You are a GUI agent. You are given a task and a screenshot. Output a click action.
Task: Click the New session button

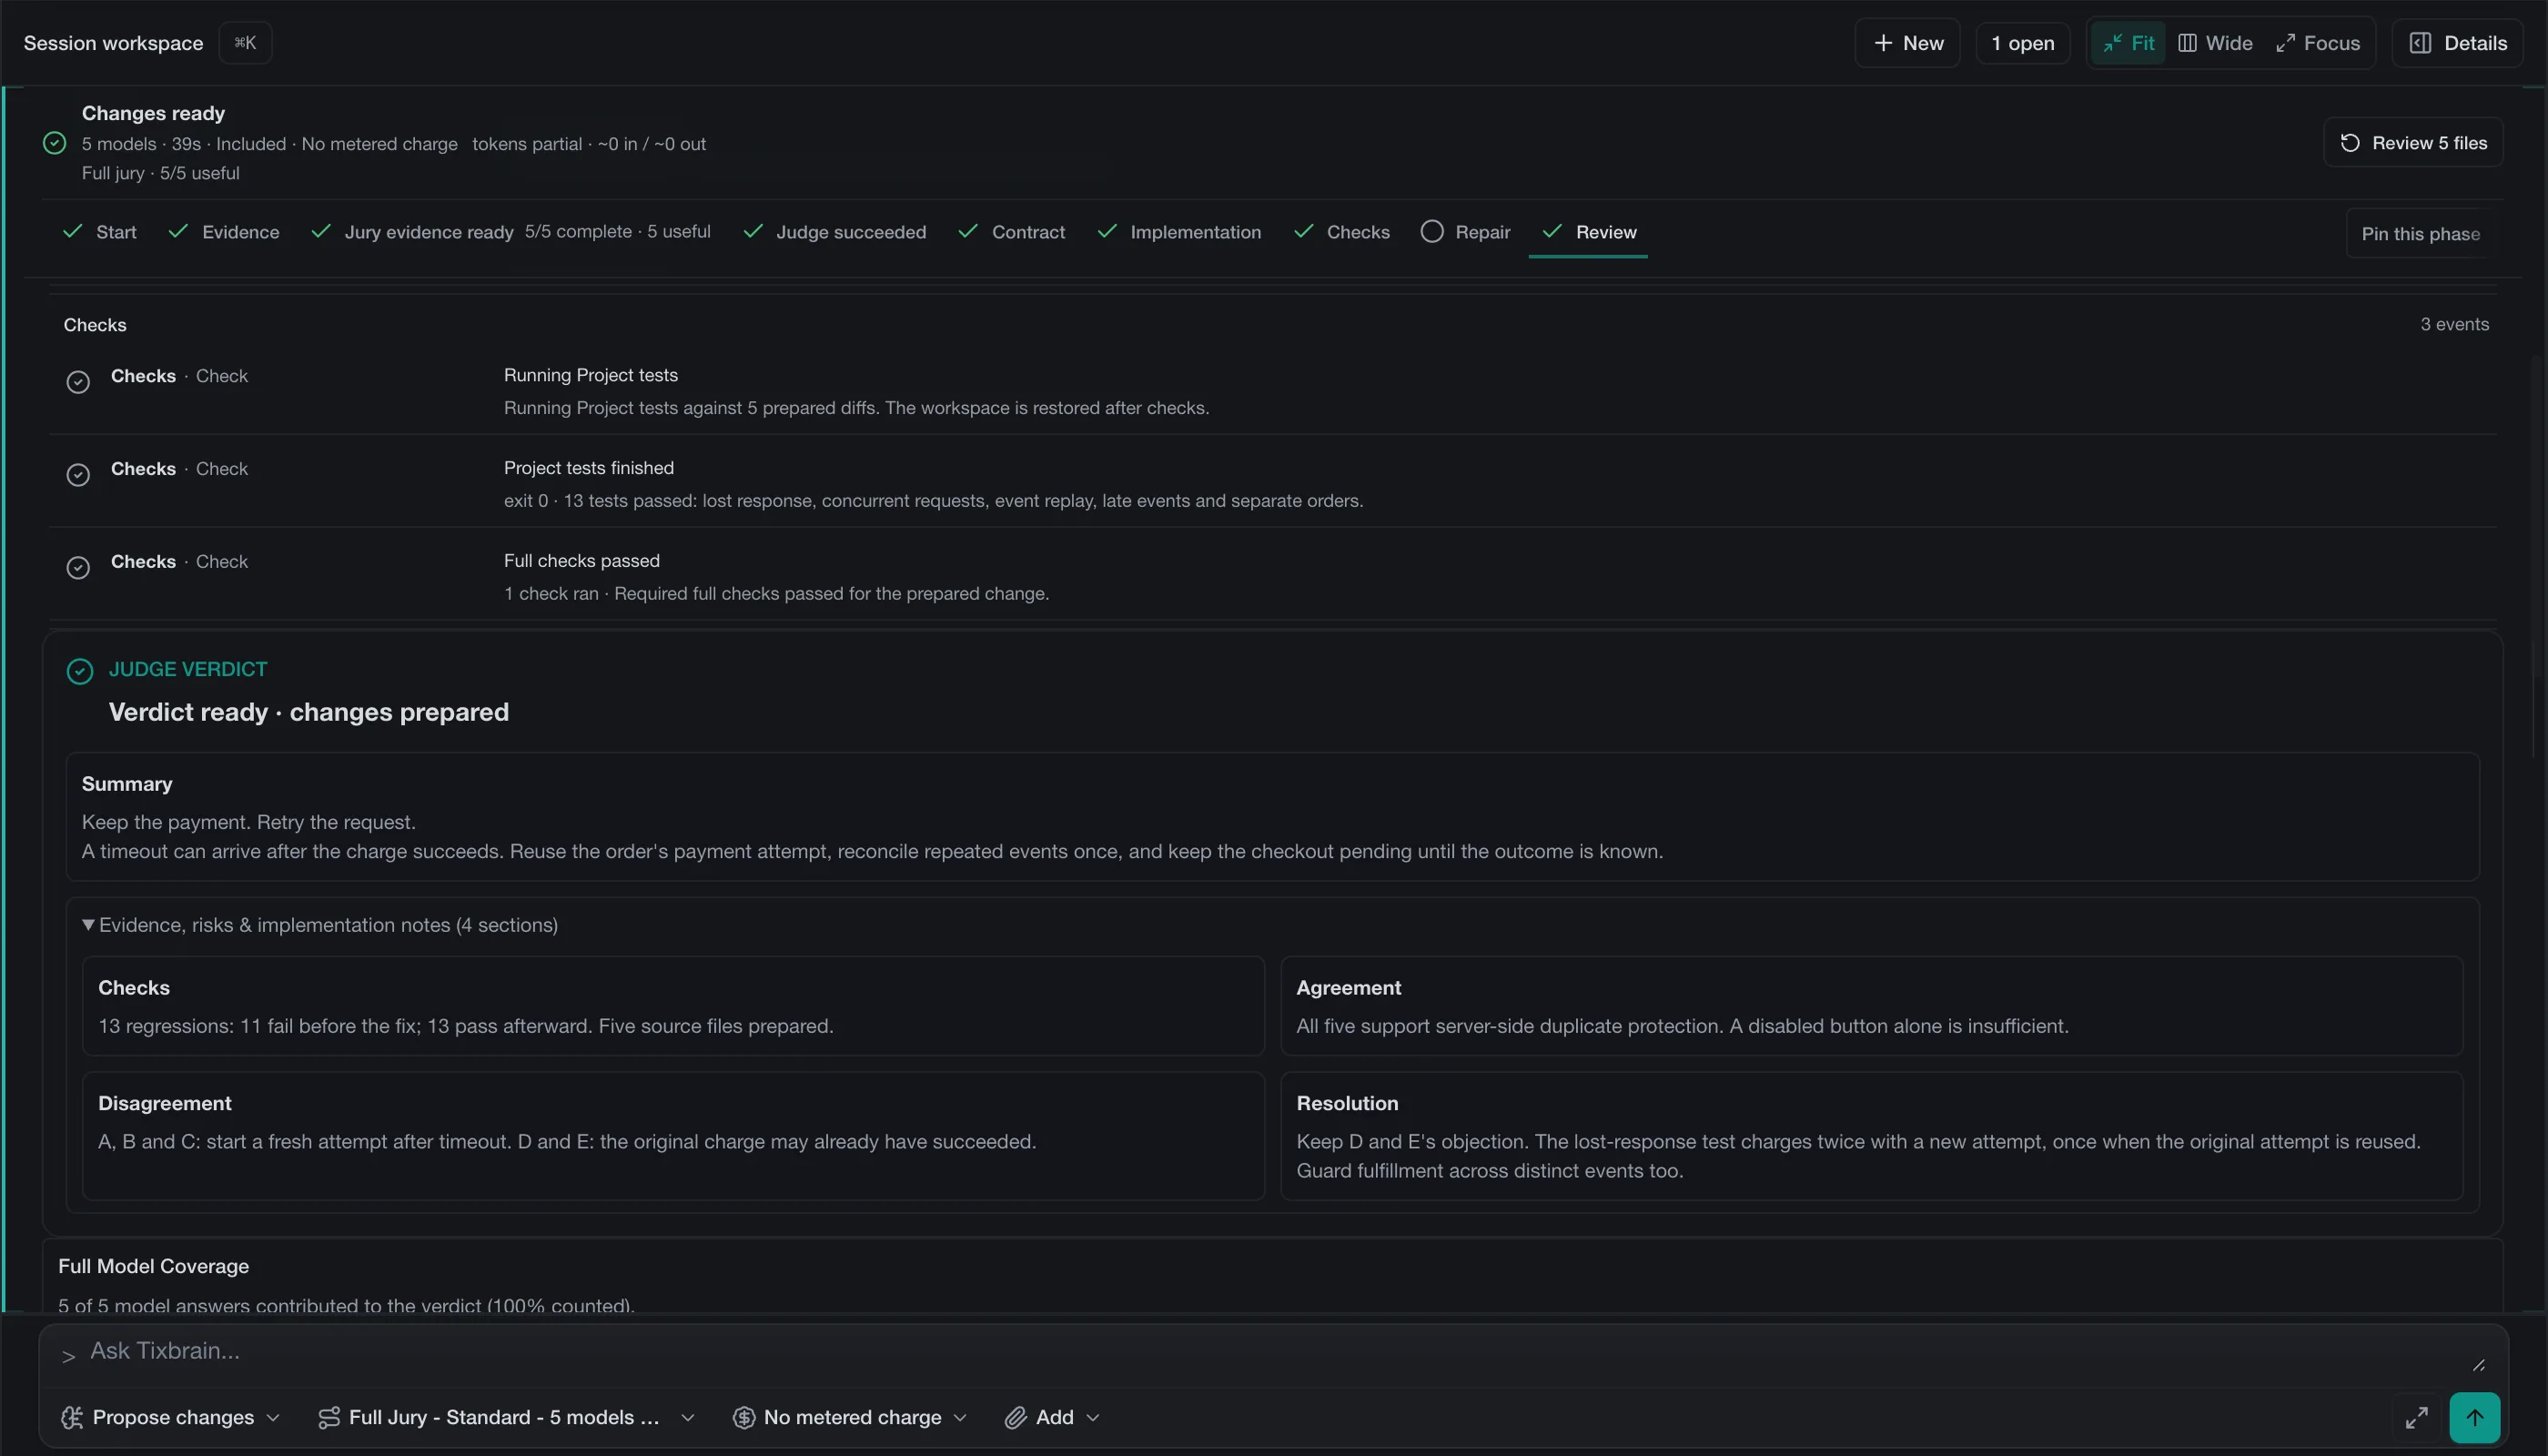tap(1907, 43)
